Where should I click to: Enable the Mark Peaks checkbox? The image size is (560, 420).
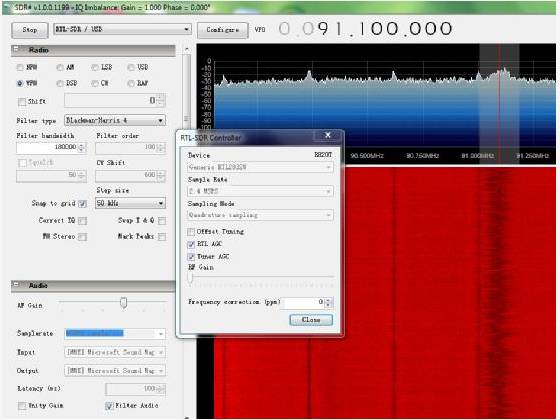coord(162,237)
